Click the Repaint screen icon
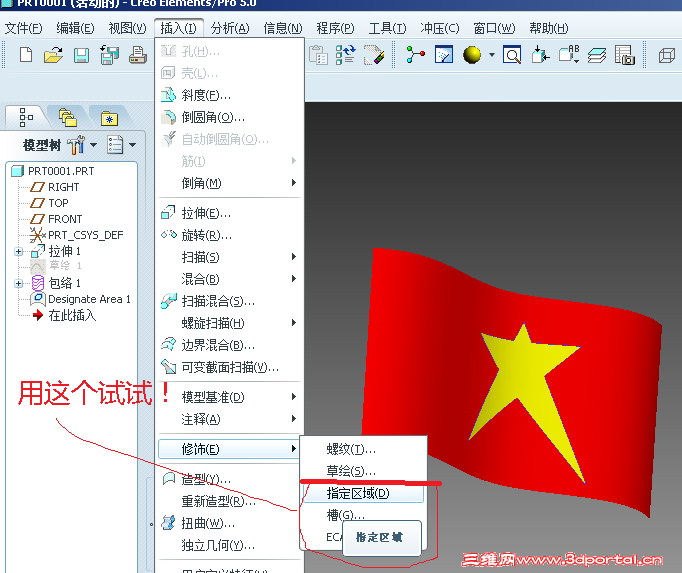This screenshot has height=573, width=682. coord(444,55)
